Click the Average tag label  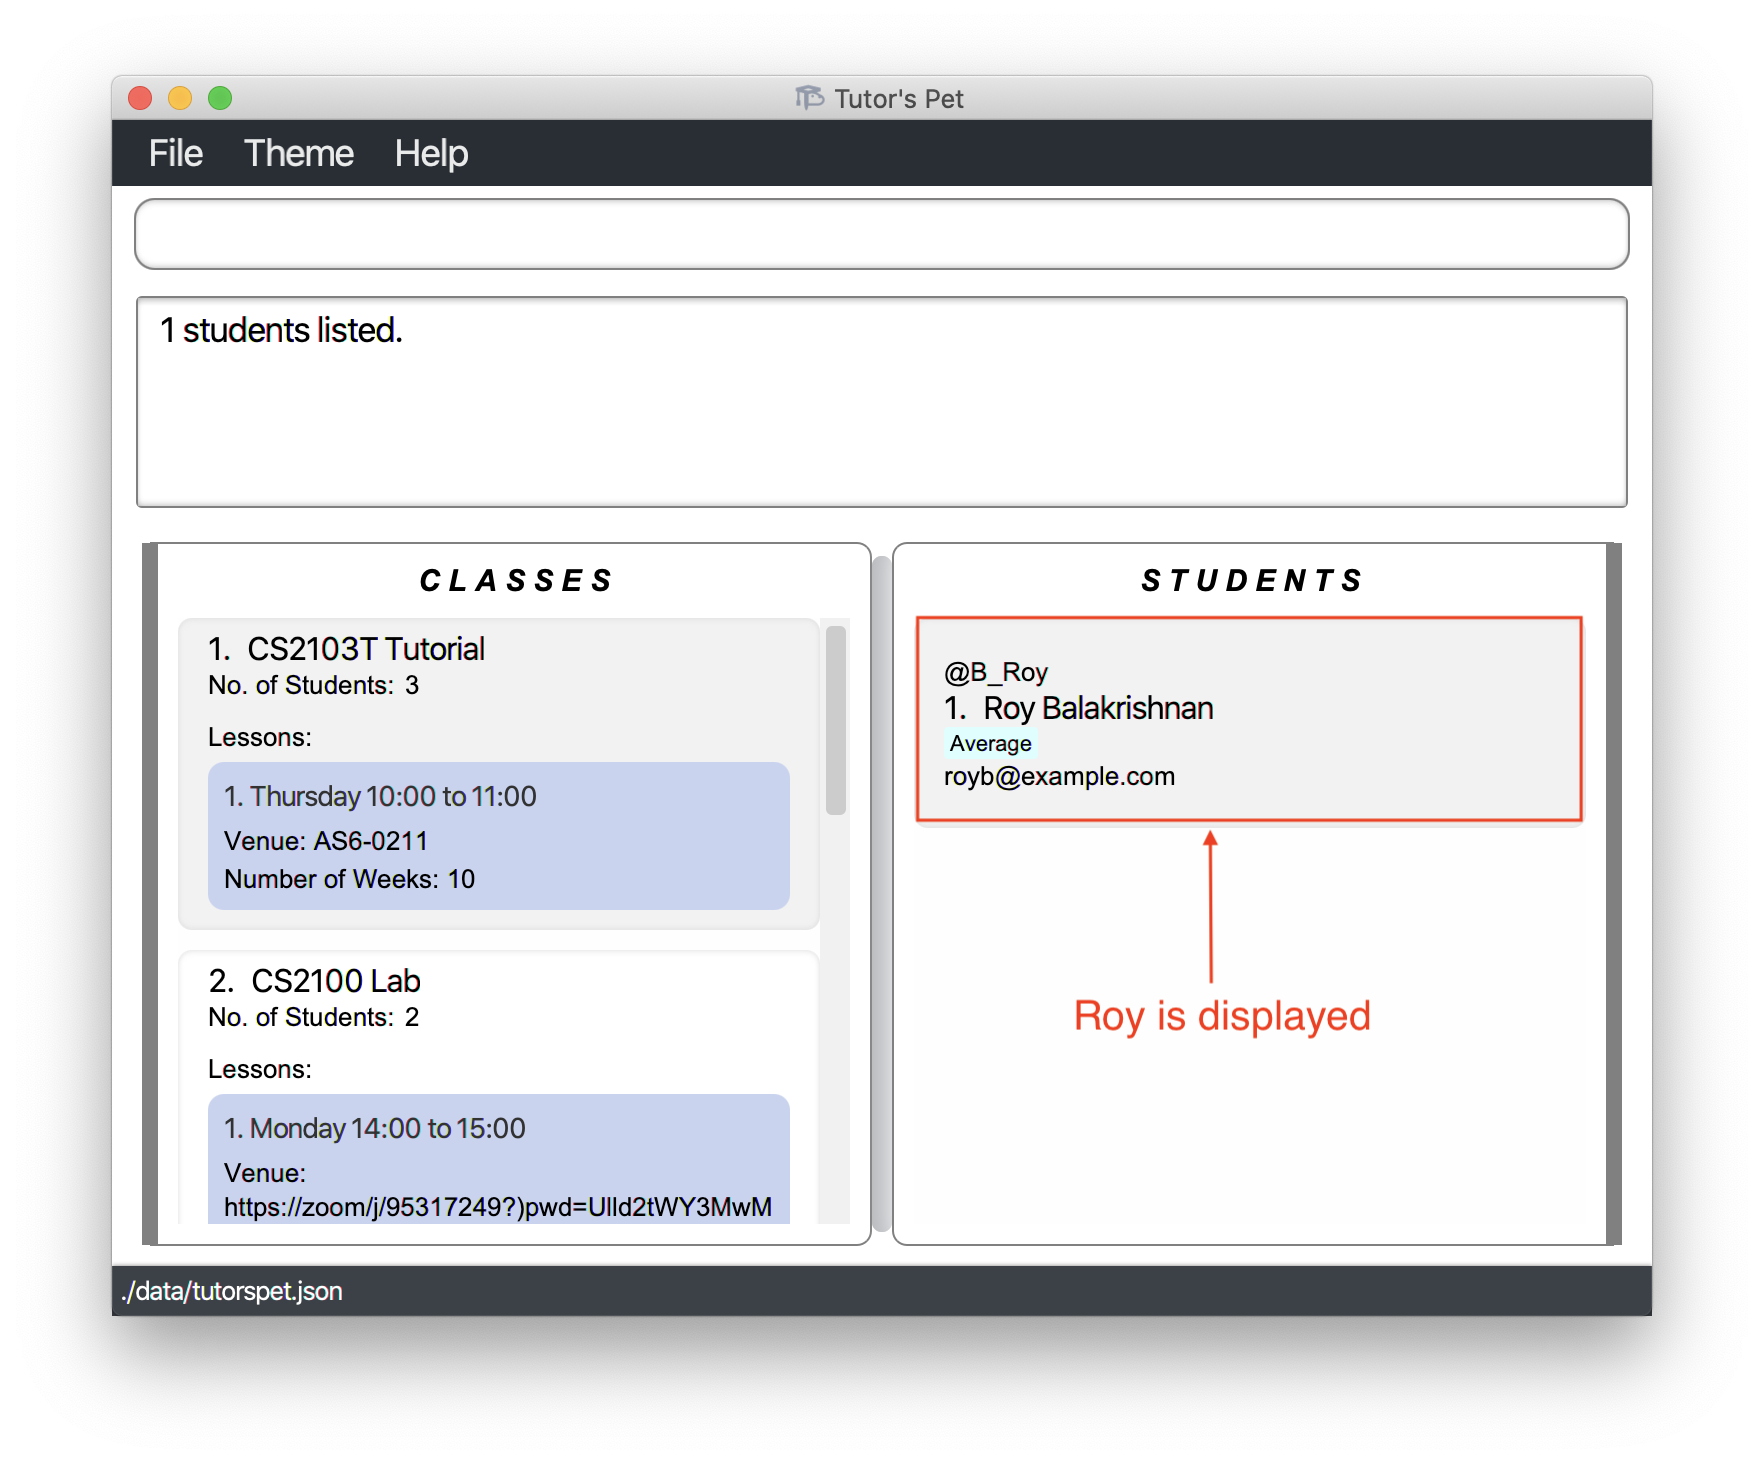tap(990, 744)
